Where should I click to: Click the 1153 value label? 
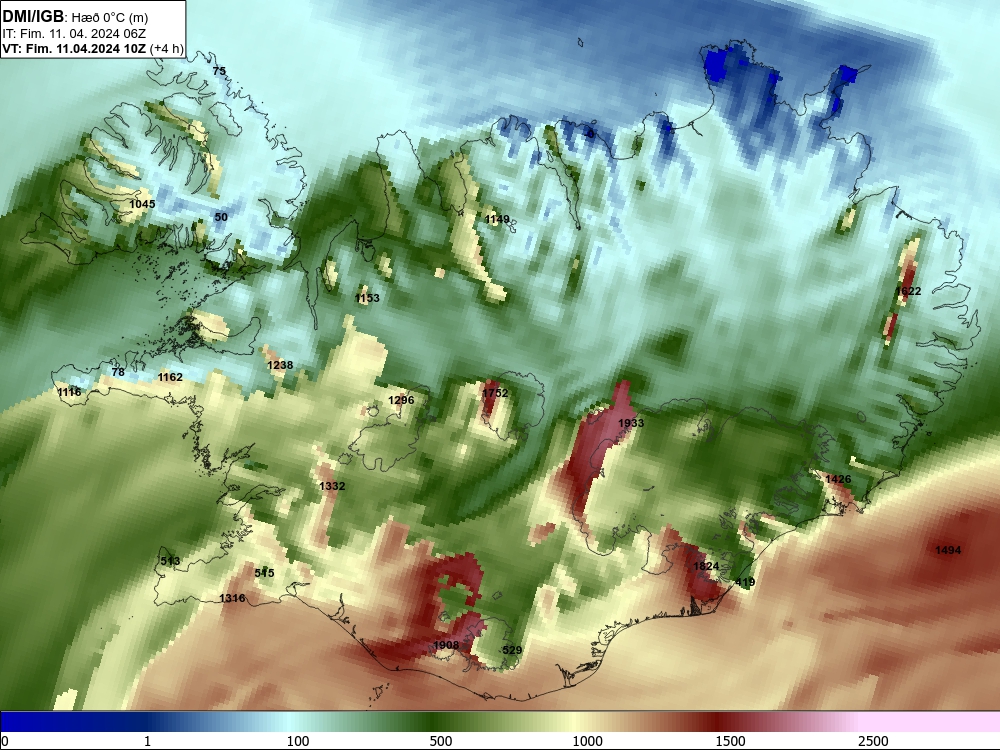tap(367, 298)
